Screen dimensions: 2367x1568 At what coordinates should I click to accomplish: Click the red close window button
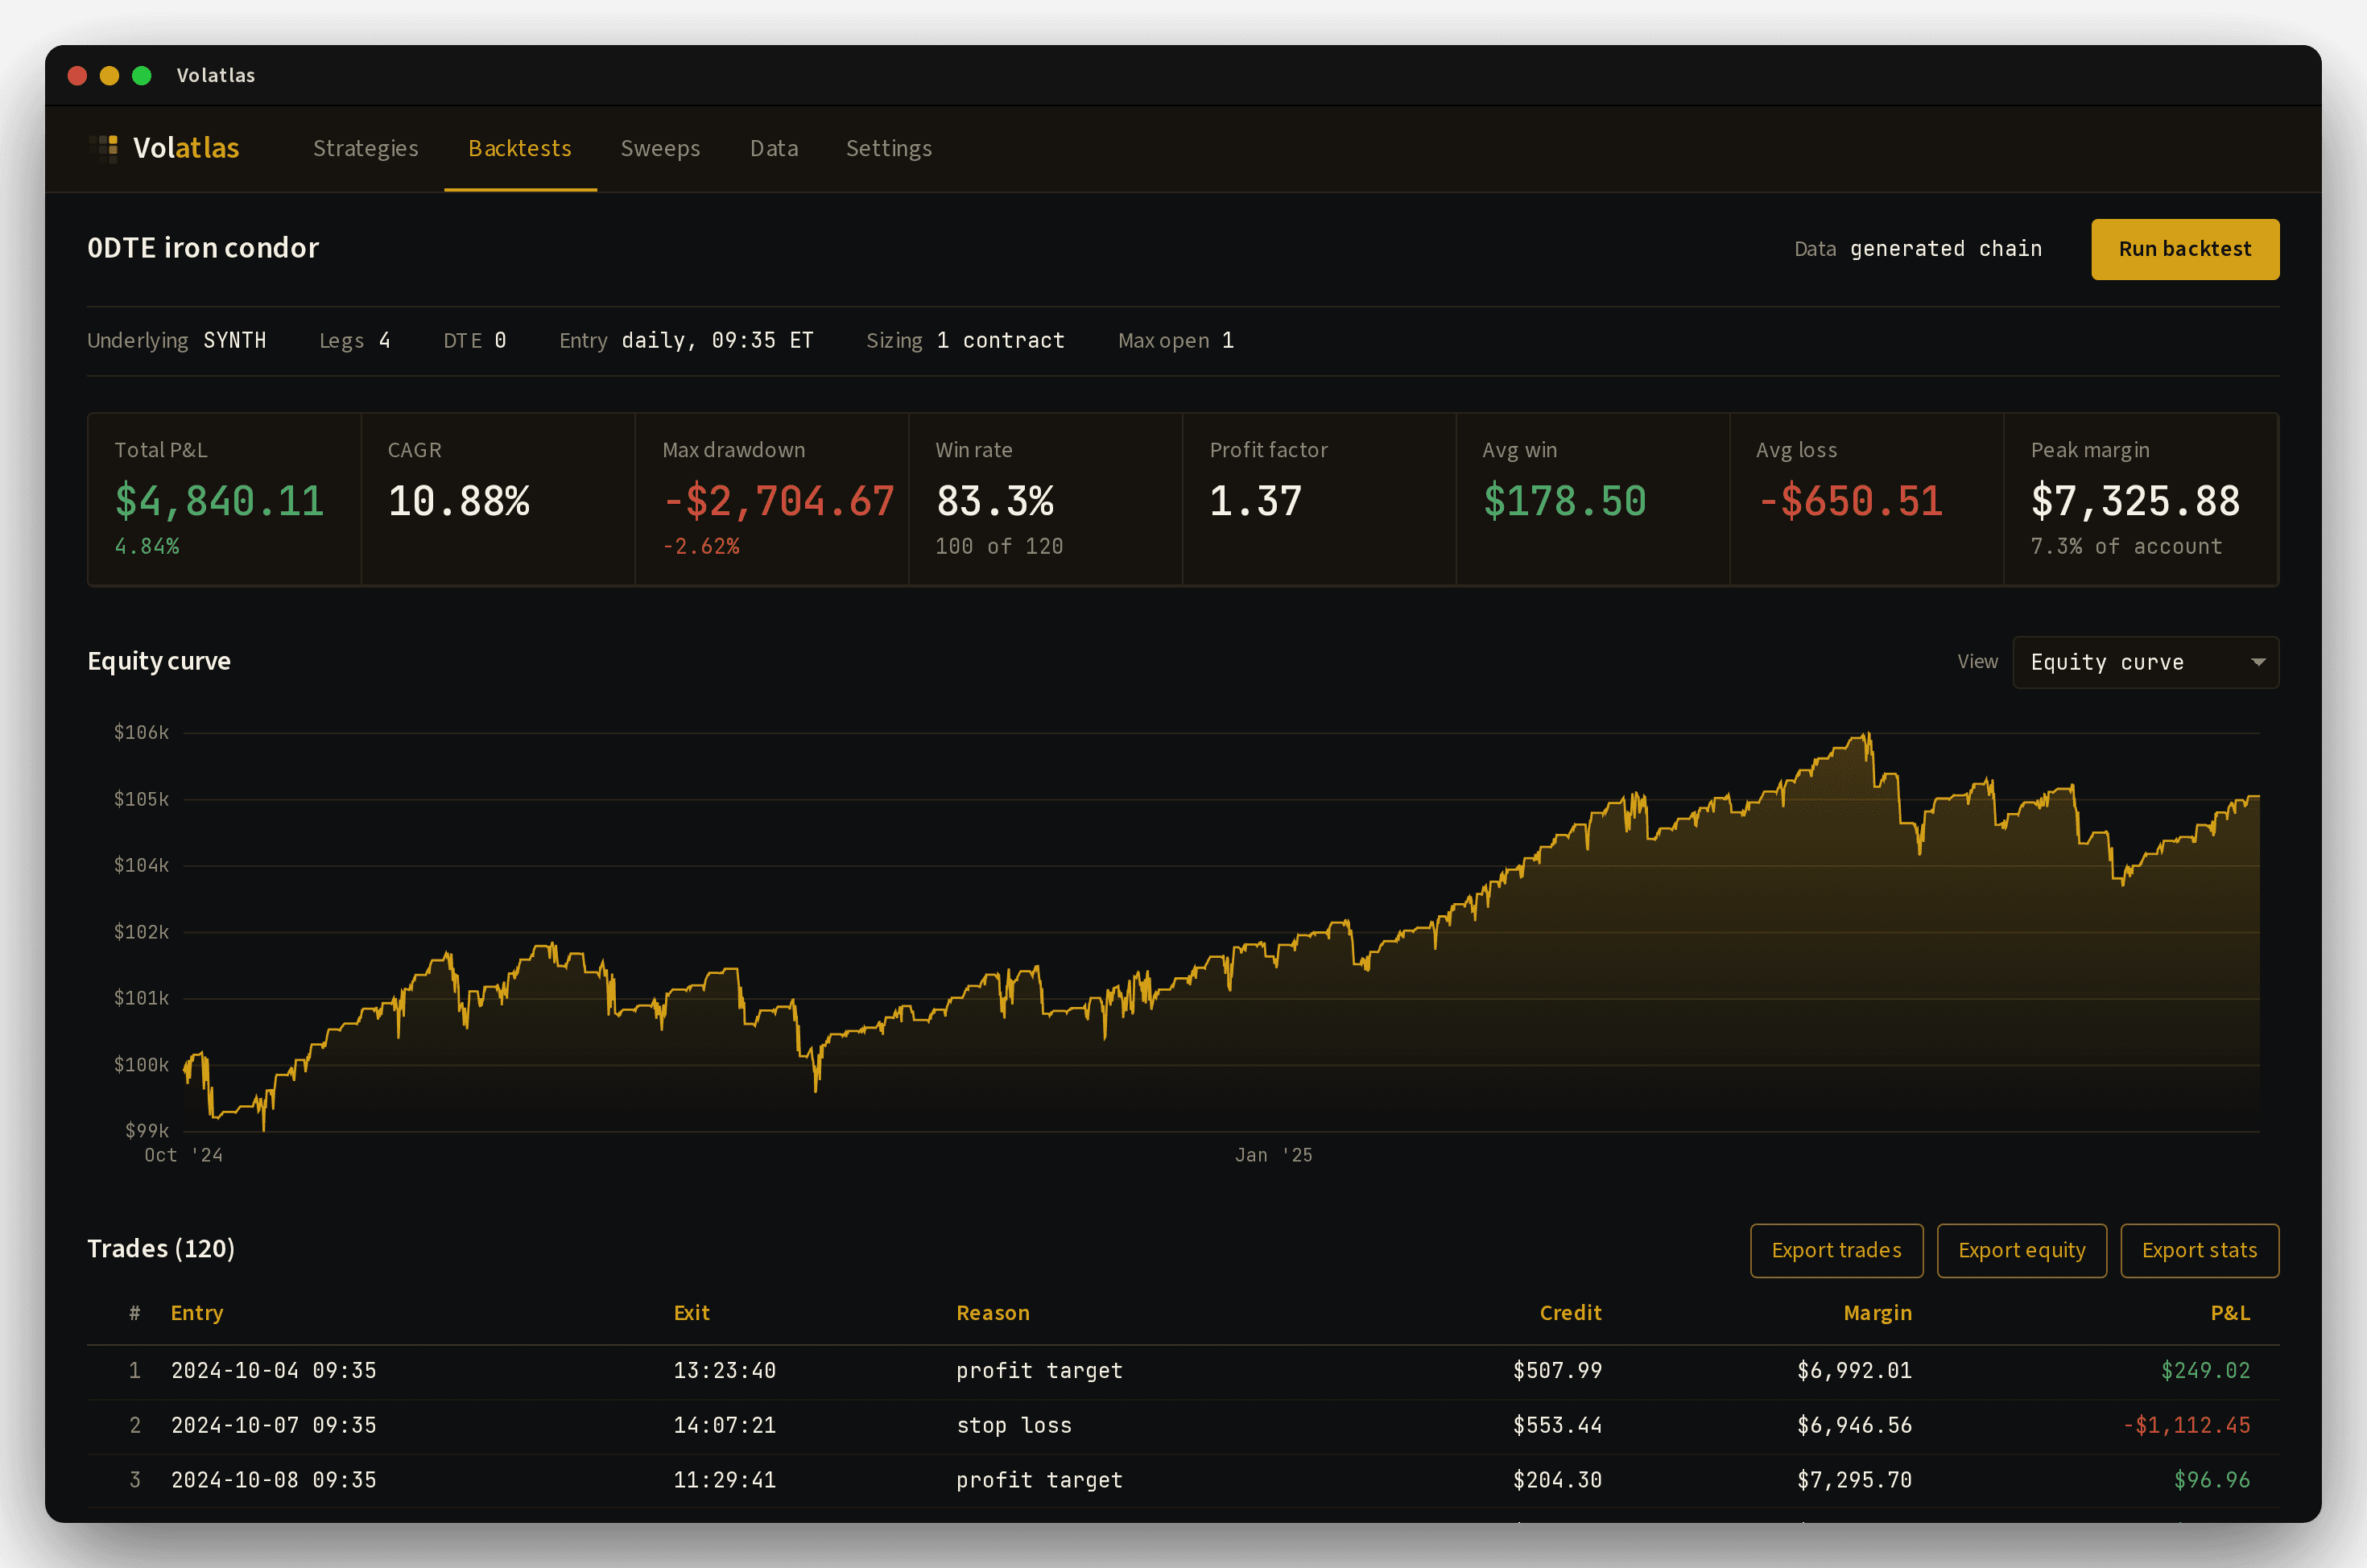click(77, 75)
